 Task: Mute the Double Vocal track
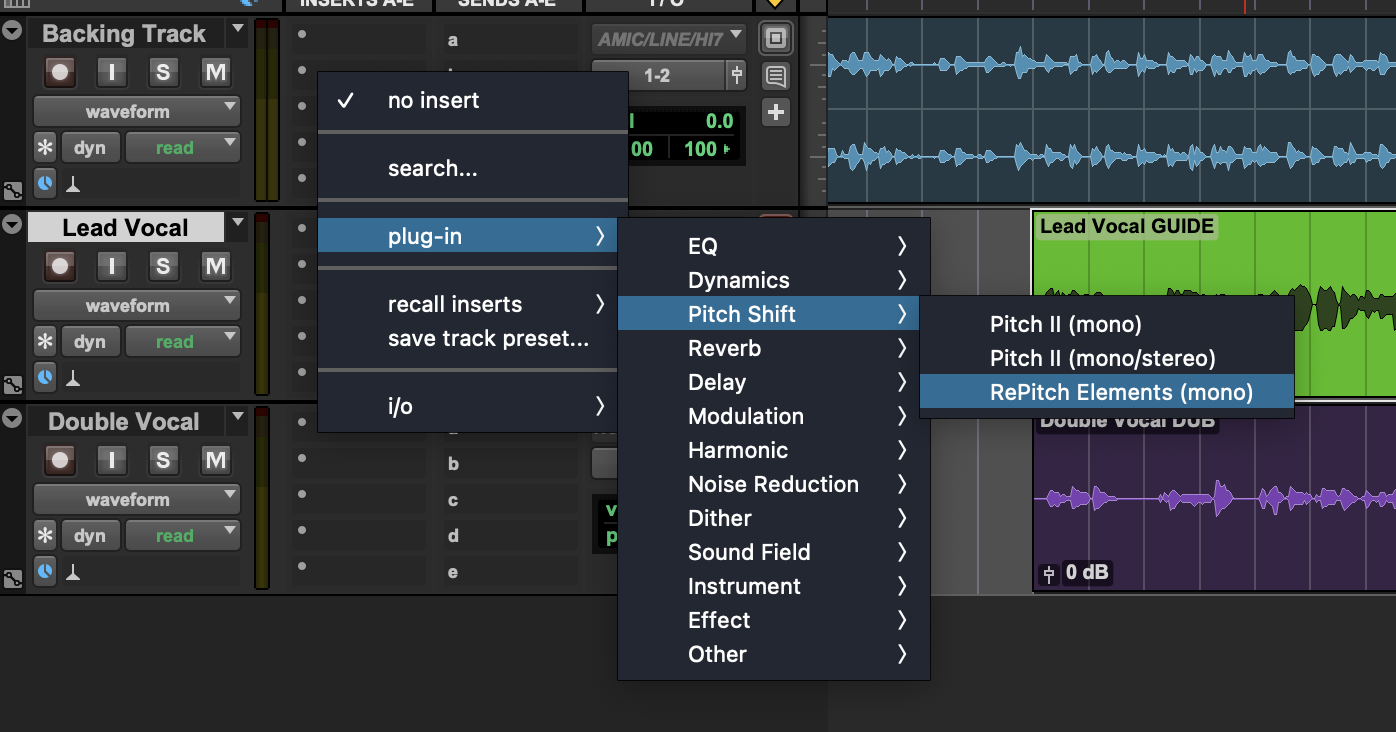click(215, 460)
